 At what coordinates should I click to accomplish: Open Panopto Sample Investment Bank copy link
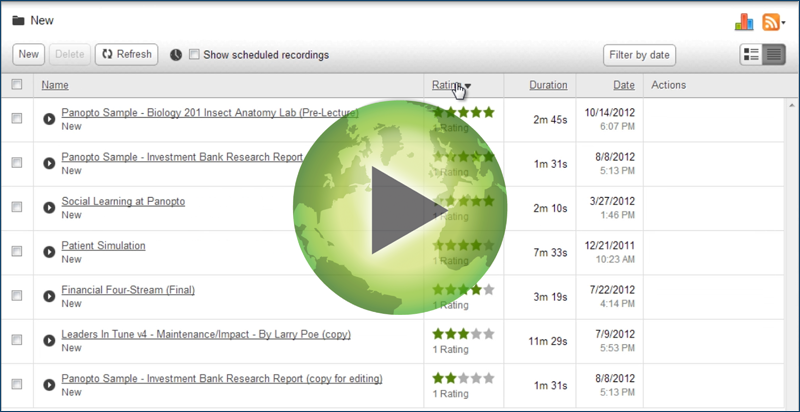221,379
